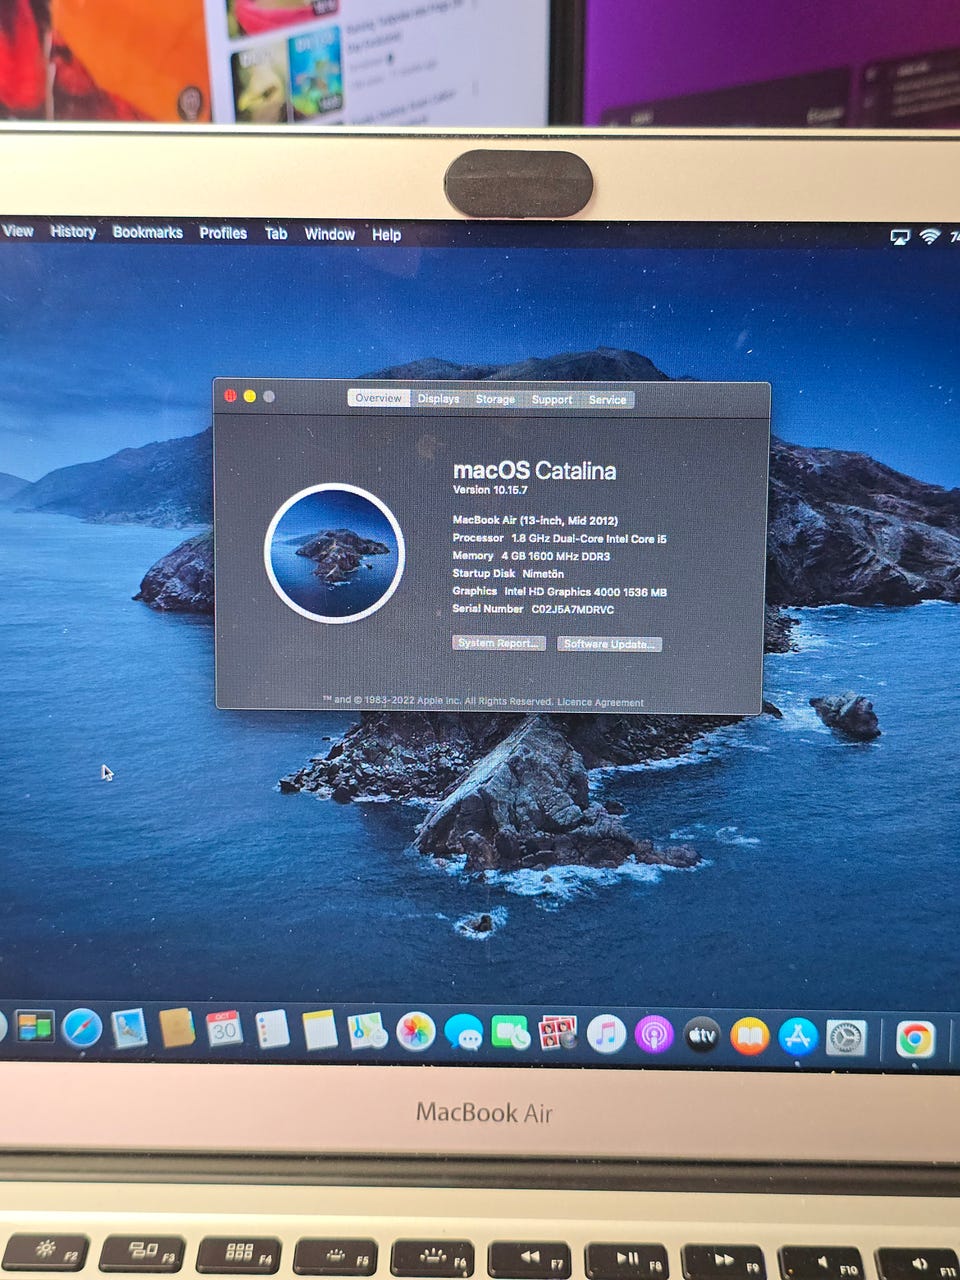Open the Licence Agreement link

click(600, 702)
